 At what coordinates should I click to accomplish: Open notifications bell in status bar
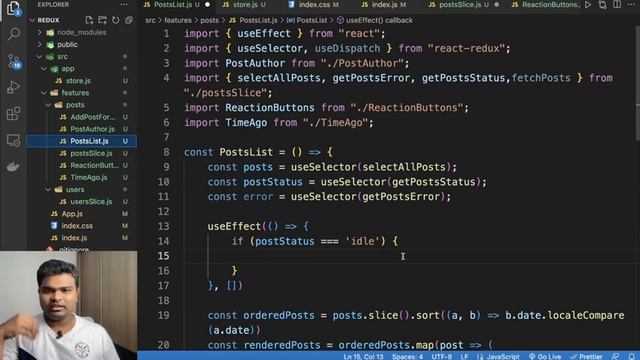coord(632,356)
